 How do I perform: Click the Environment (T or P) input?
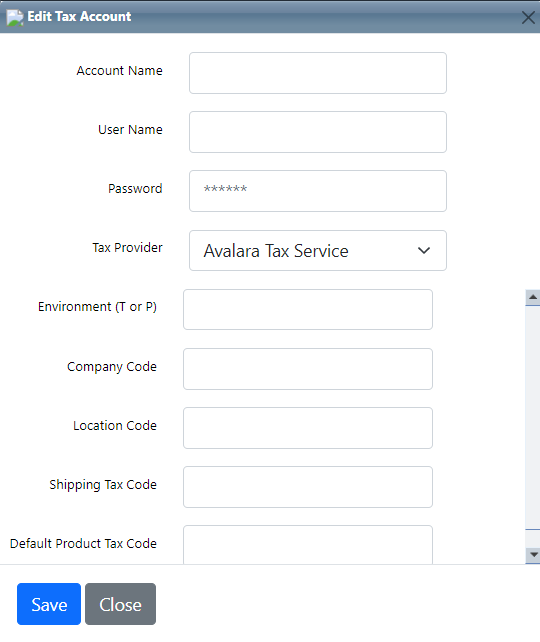click(308, 310)
